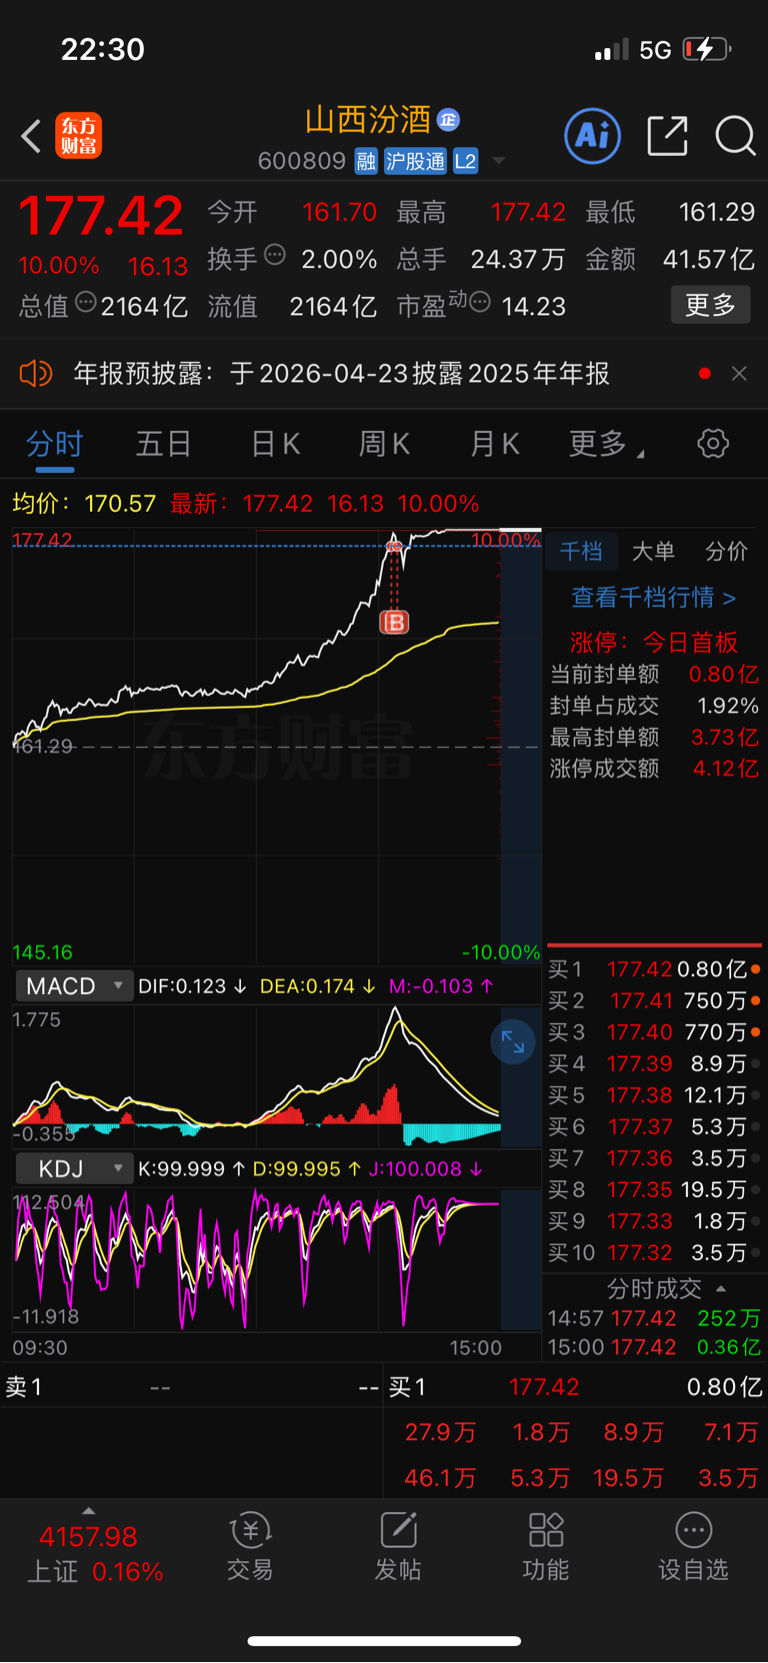Dismiss the 年报预披露 notice
Image resolution: width=768 pixels, height=1663 pixels.
point(739,373)
